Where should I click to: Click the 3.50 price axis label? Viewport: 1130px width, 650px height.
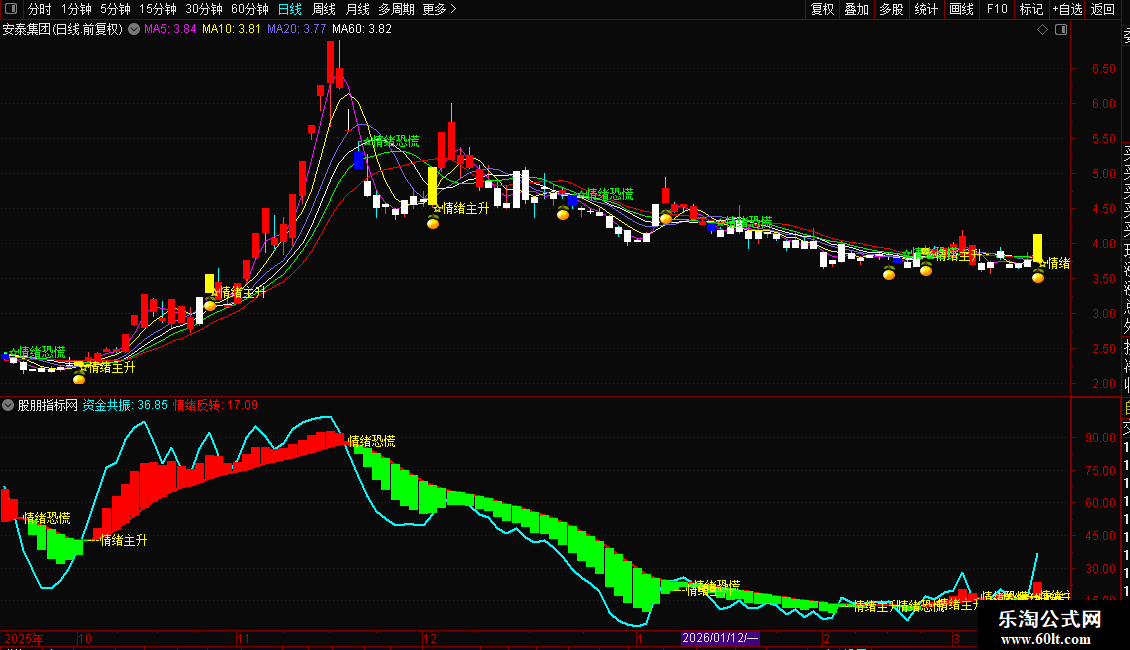(x=1104, y=279)
